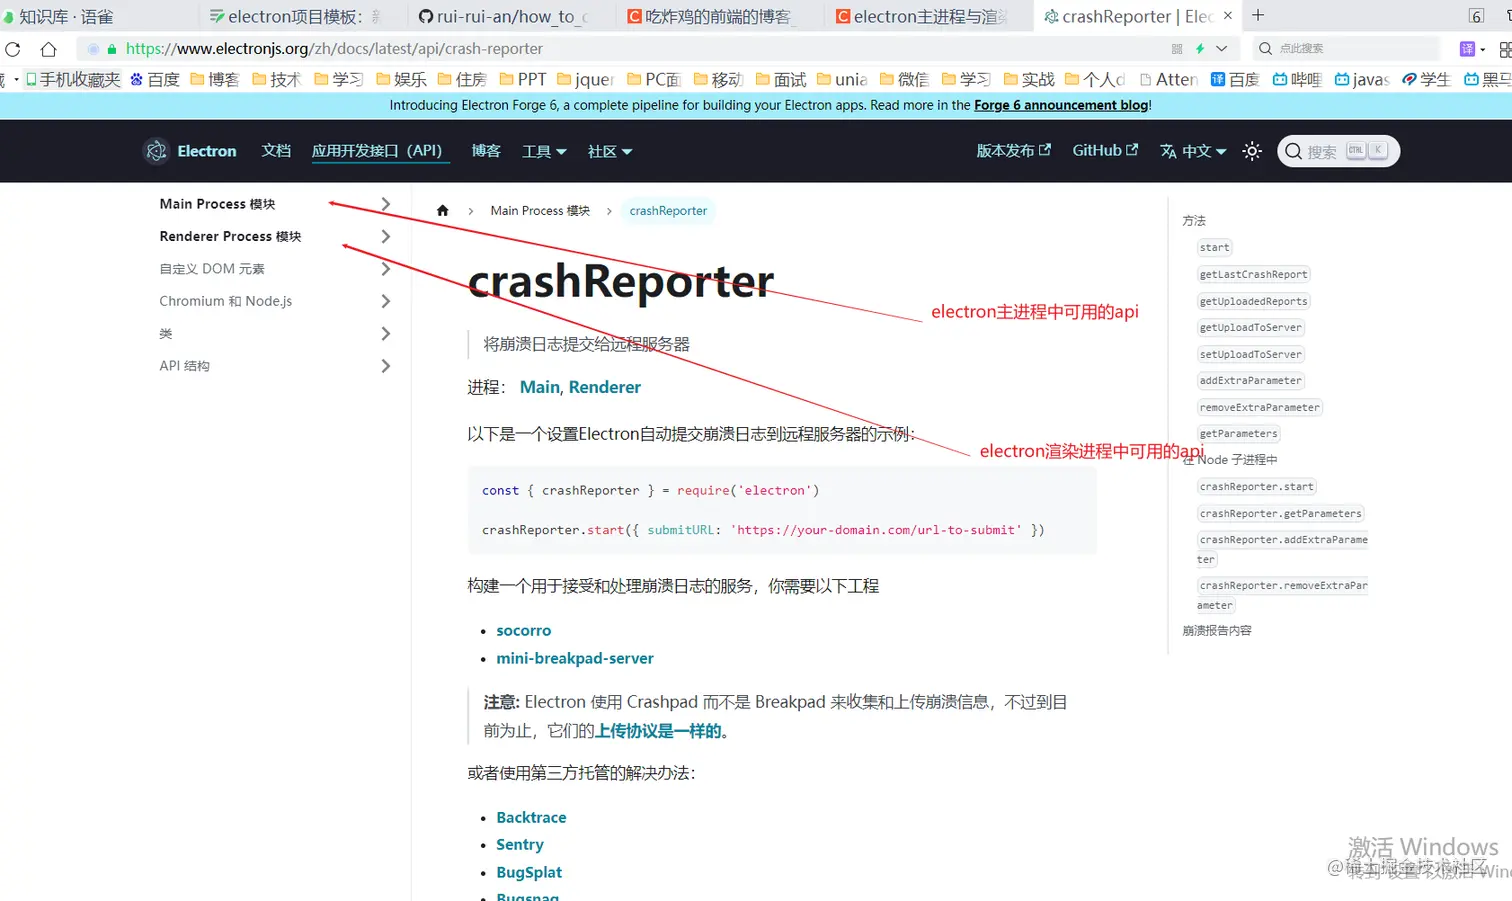Open the 技术 bookmark folder
Image resolution: width=1512 pixels, height=901 pixels.
coord(276,80)
